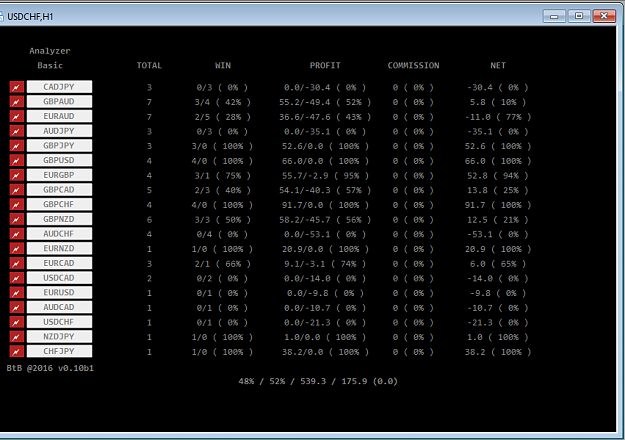Select the GBPAUD symbol button
625x440 pixels.
[x=59, y=102]
